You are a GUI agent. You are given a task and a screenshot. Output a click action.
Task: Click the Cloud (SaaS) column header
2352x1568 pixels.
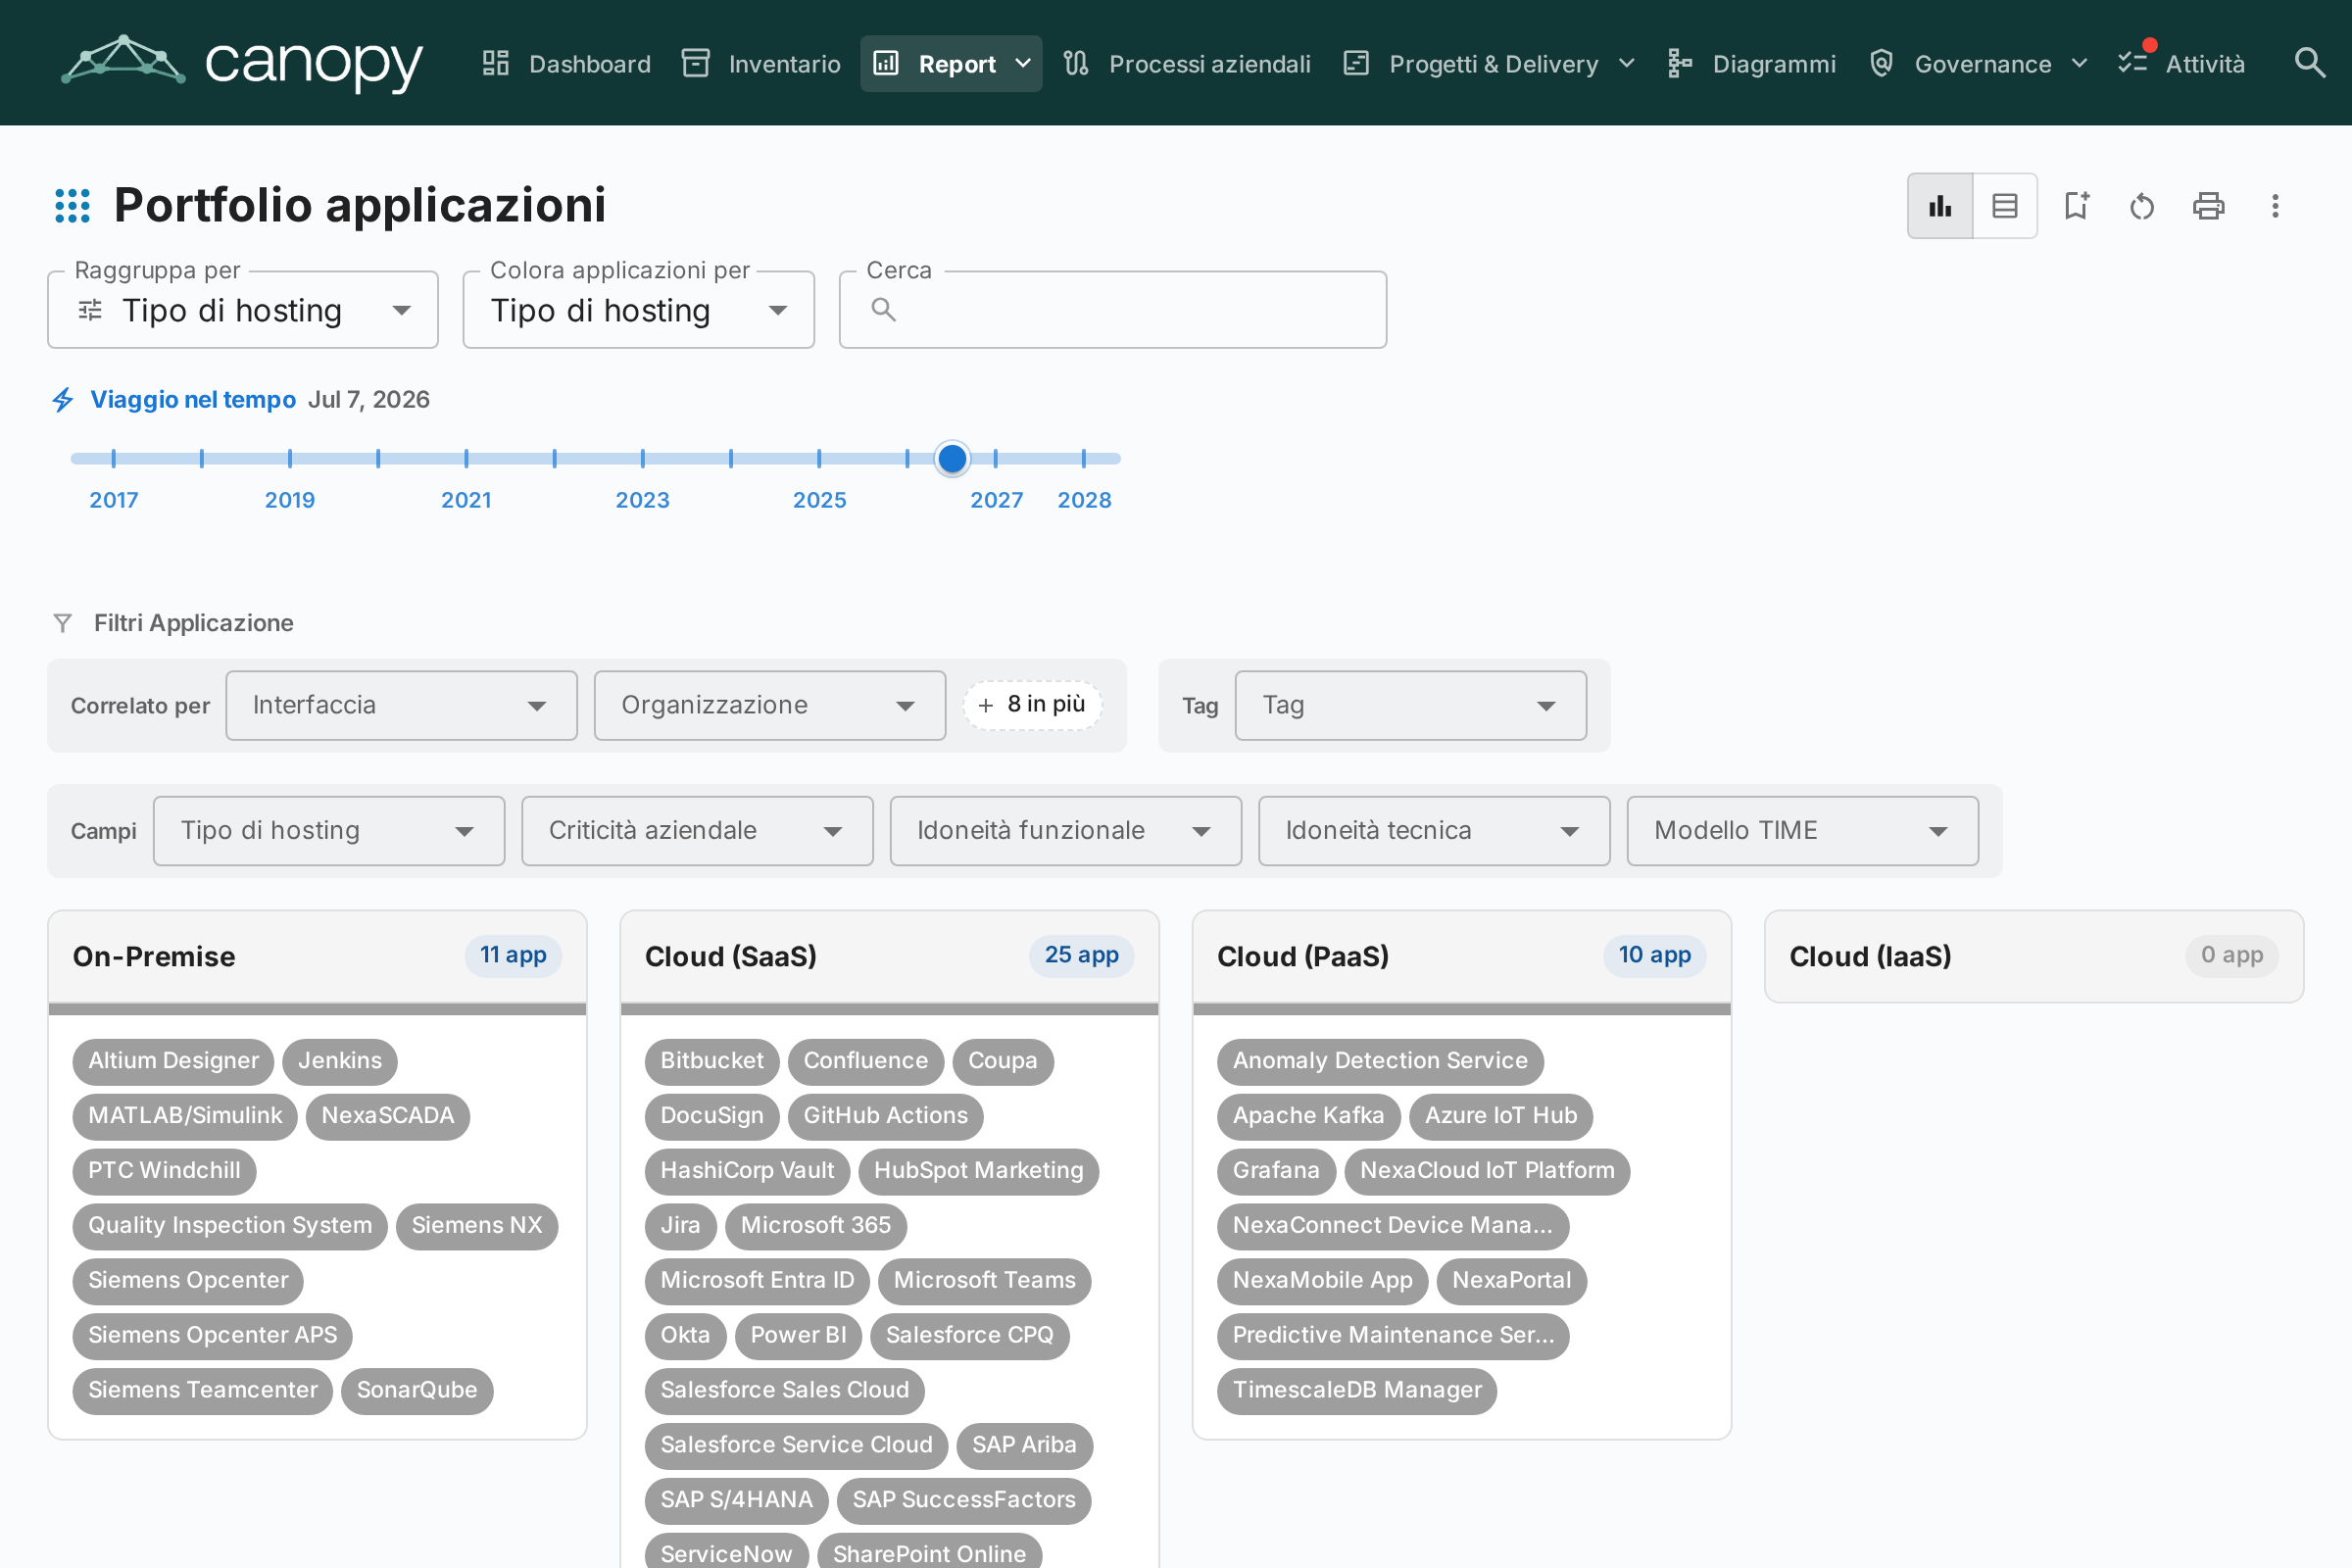click(889, 957)
